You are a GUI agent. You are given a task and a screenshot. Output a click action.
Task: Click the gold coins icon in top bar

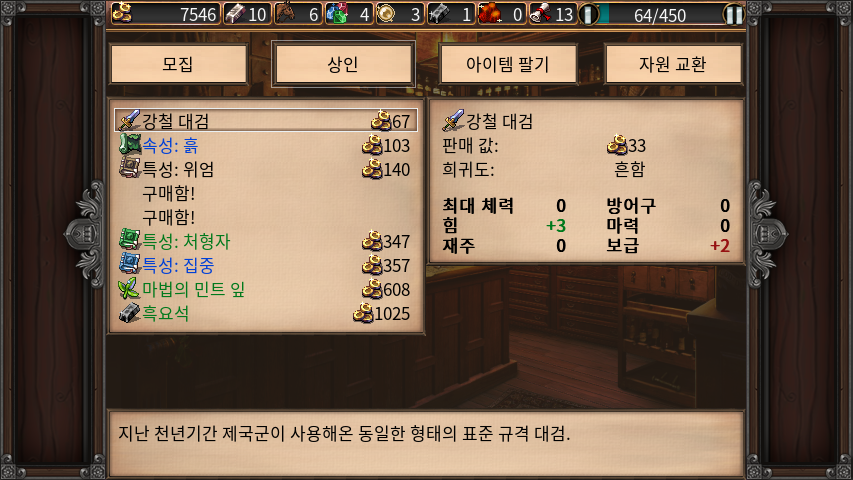(x=122, y=13)
